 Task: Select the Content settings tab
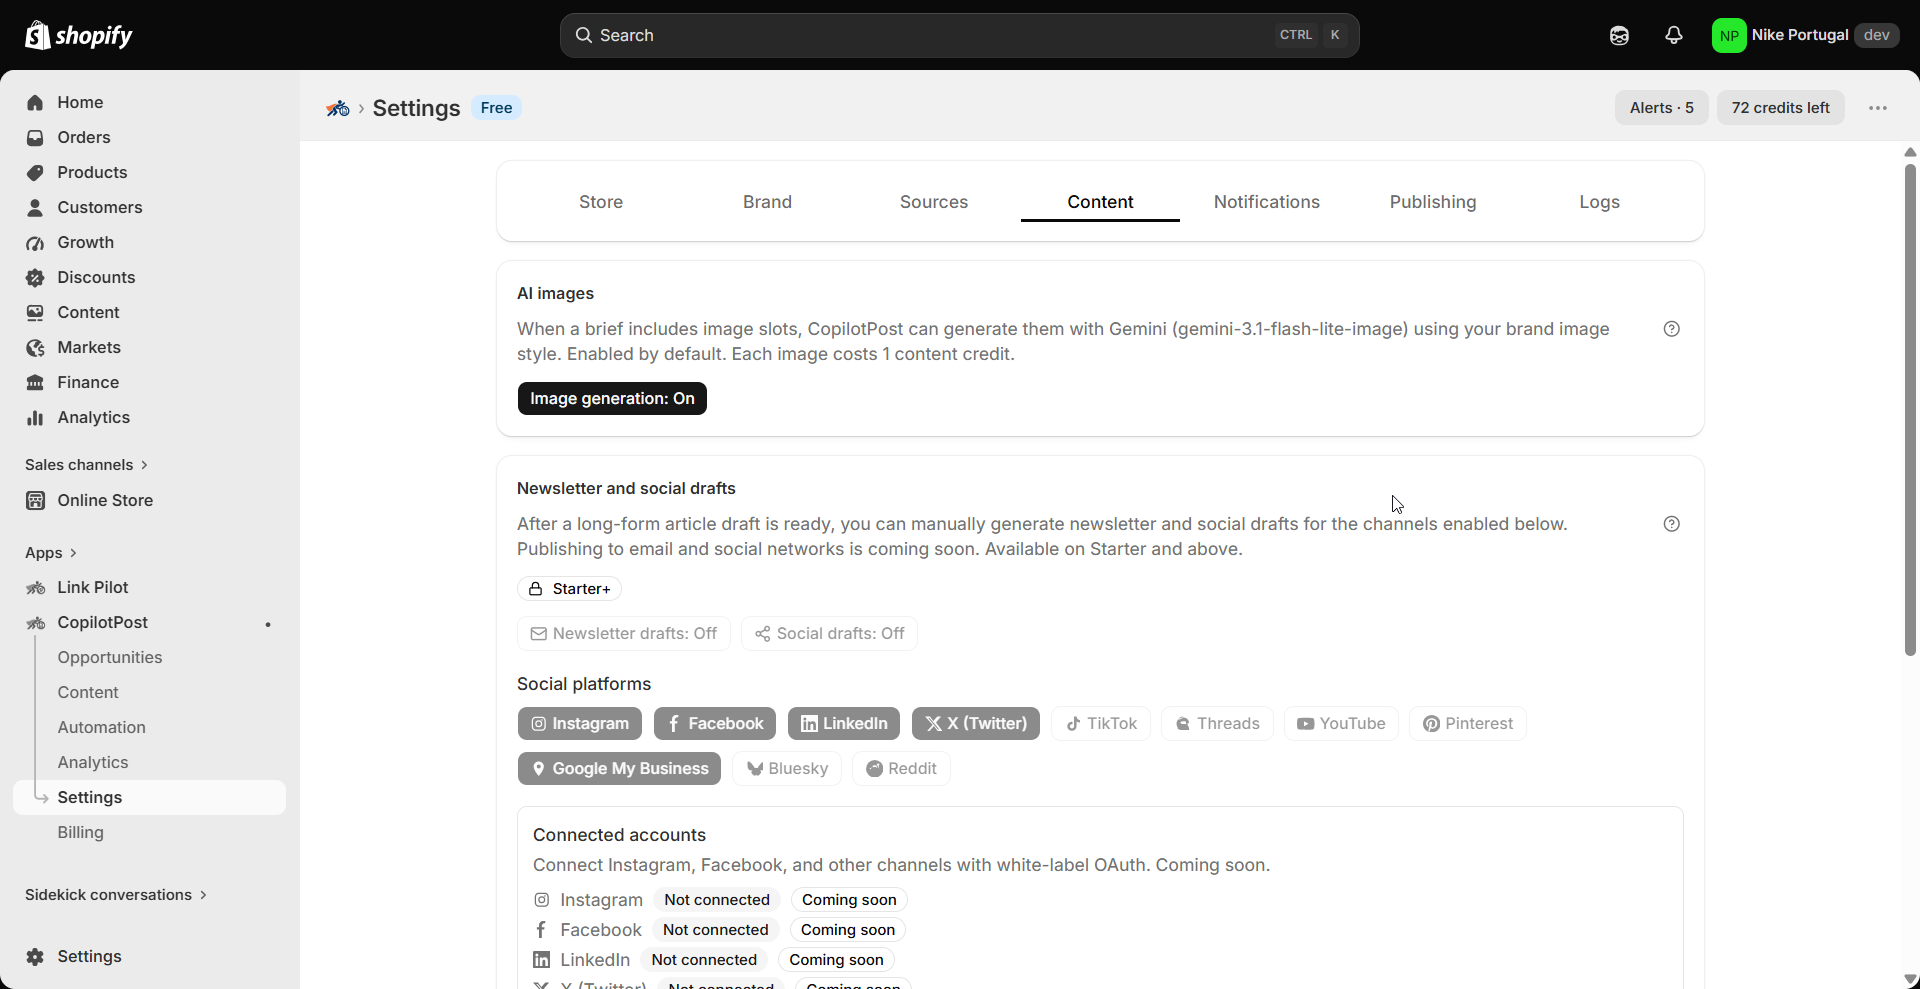(1100, 202)
